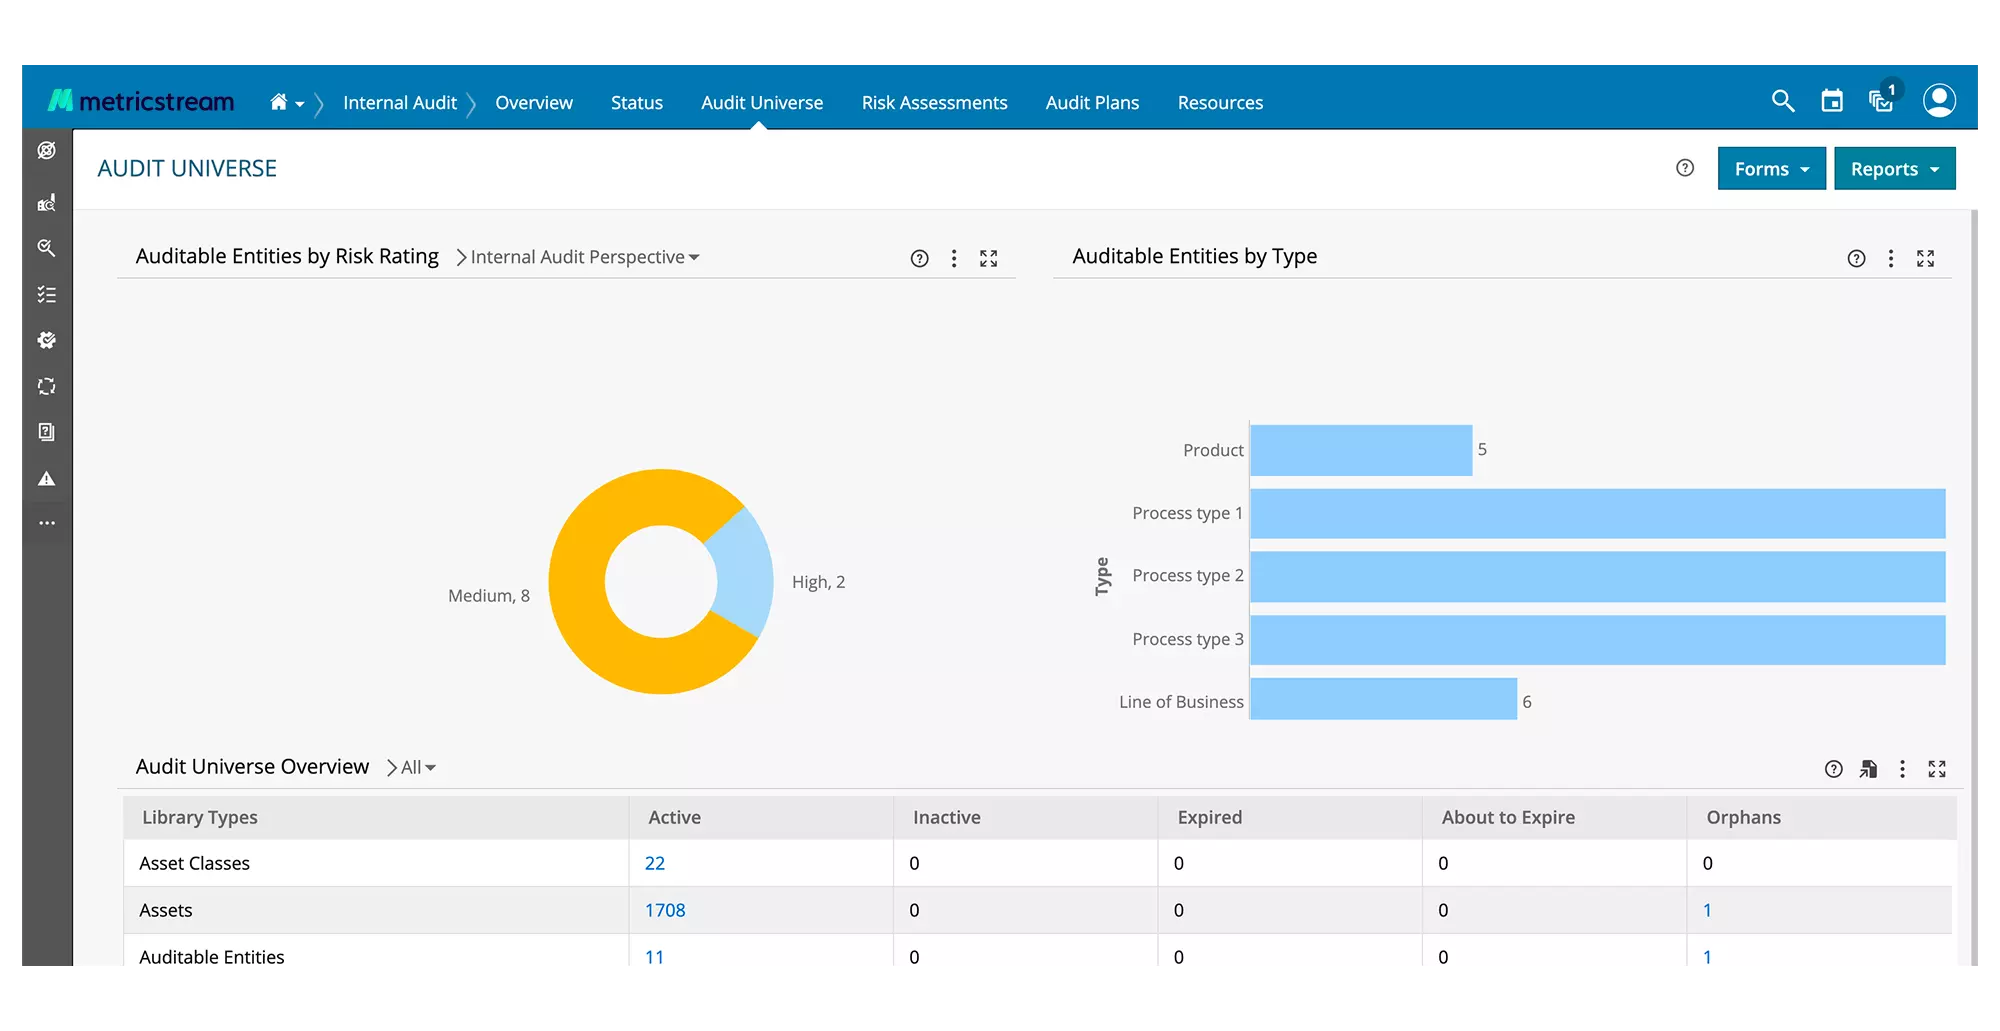Go to the Status tab

(x=637, y=102)
